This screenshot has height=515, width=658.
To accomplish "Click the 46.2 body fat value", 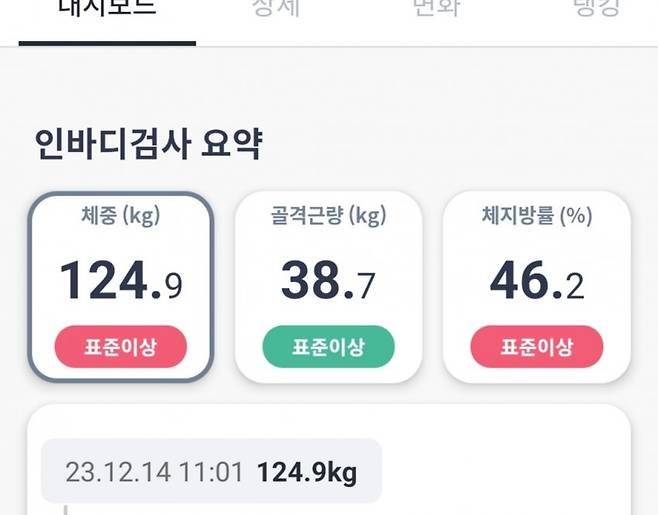I will pyautogui.click(x=537, y=281).
